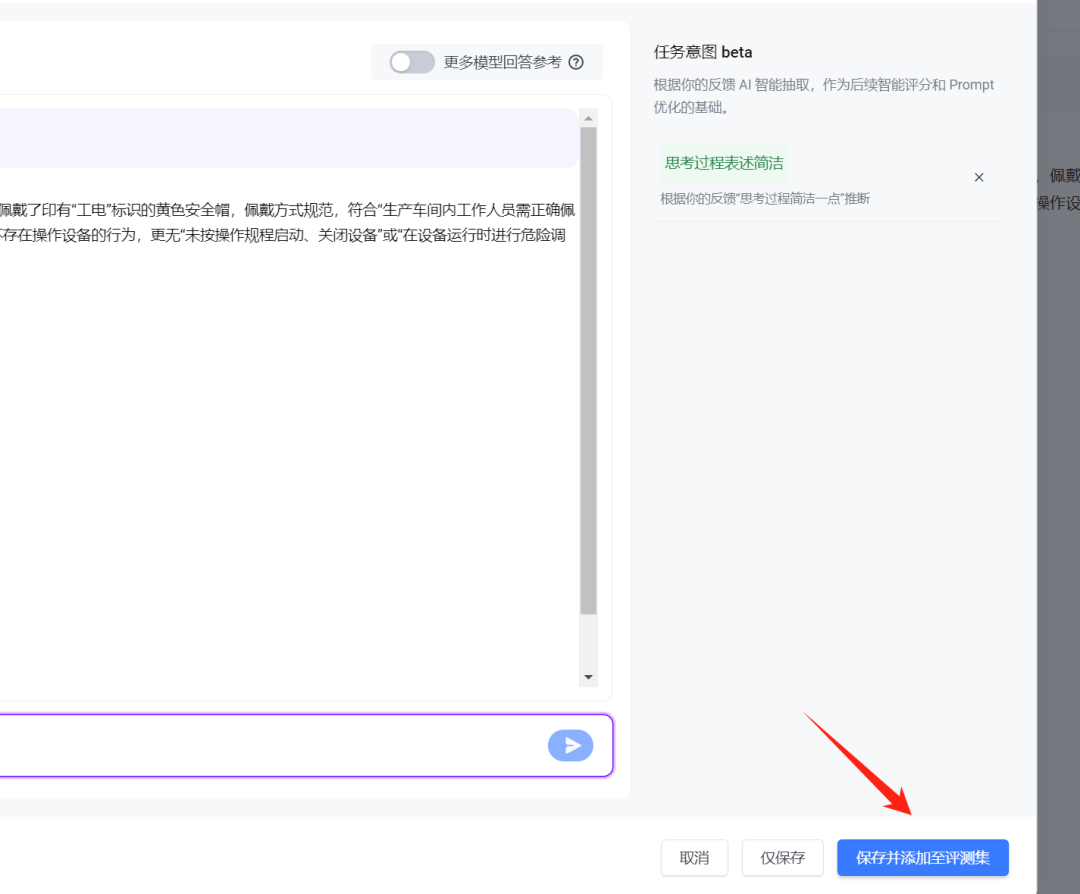The height and width of the screenshot is (894, 1080).
Task: Click the 任务意图 beta heading
Action: click(702, 52)
